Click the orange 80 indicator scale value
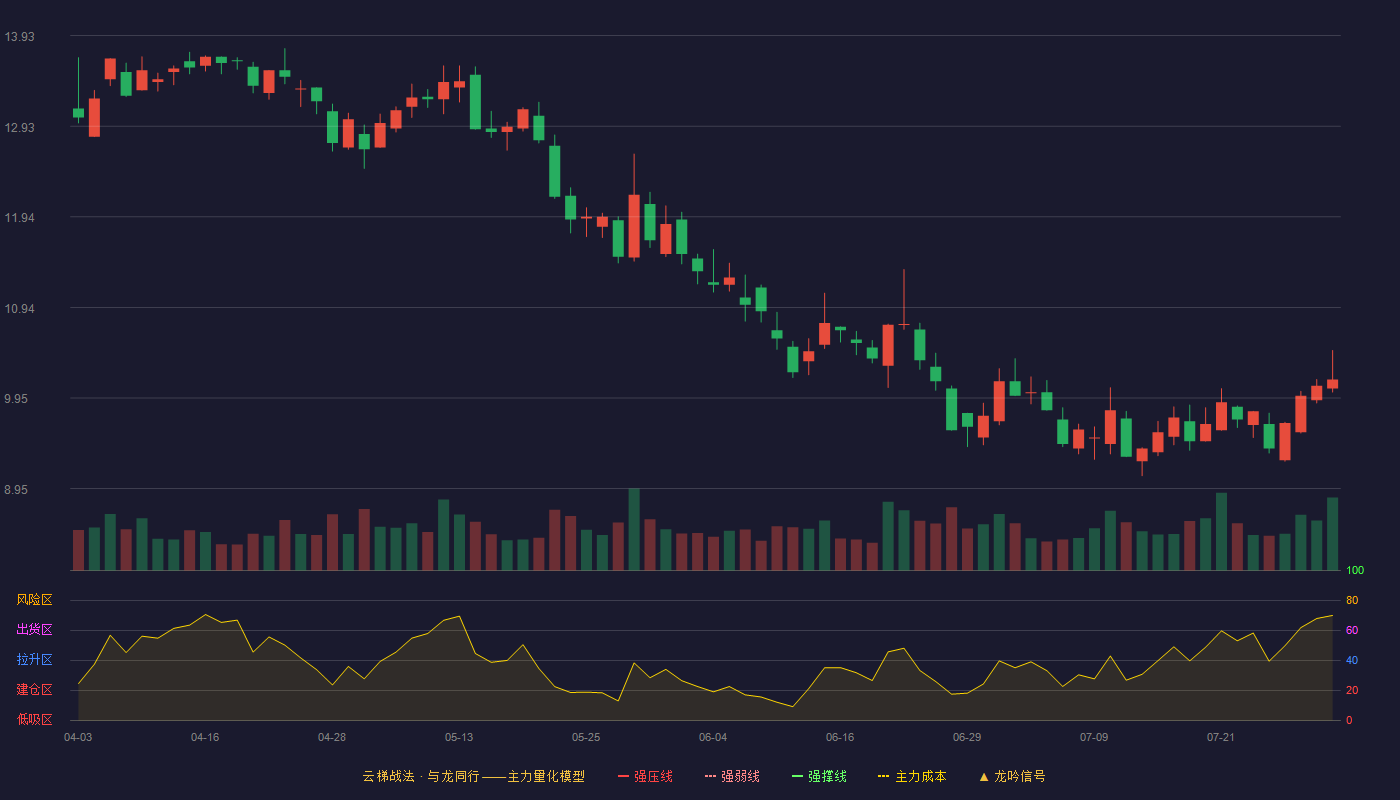Image resolution: width=1400 pixels, height=800 pixels. (1352, 600)
